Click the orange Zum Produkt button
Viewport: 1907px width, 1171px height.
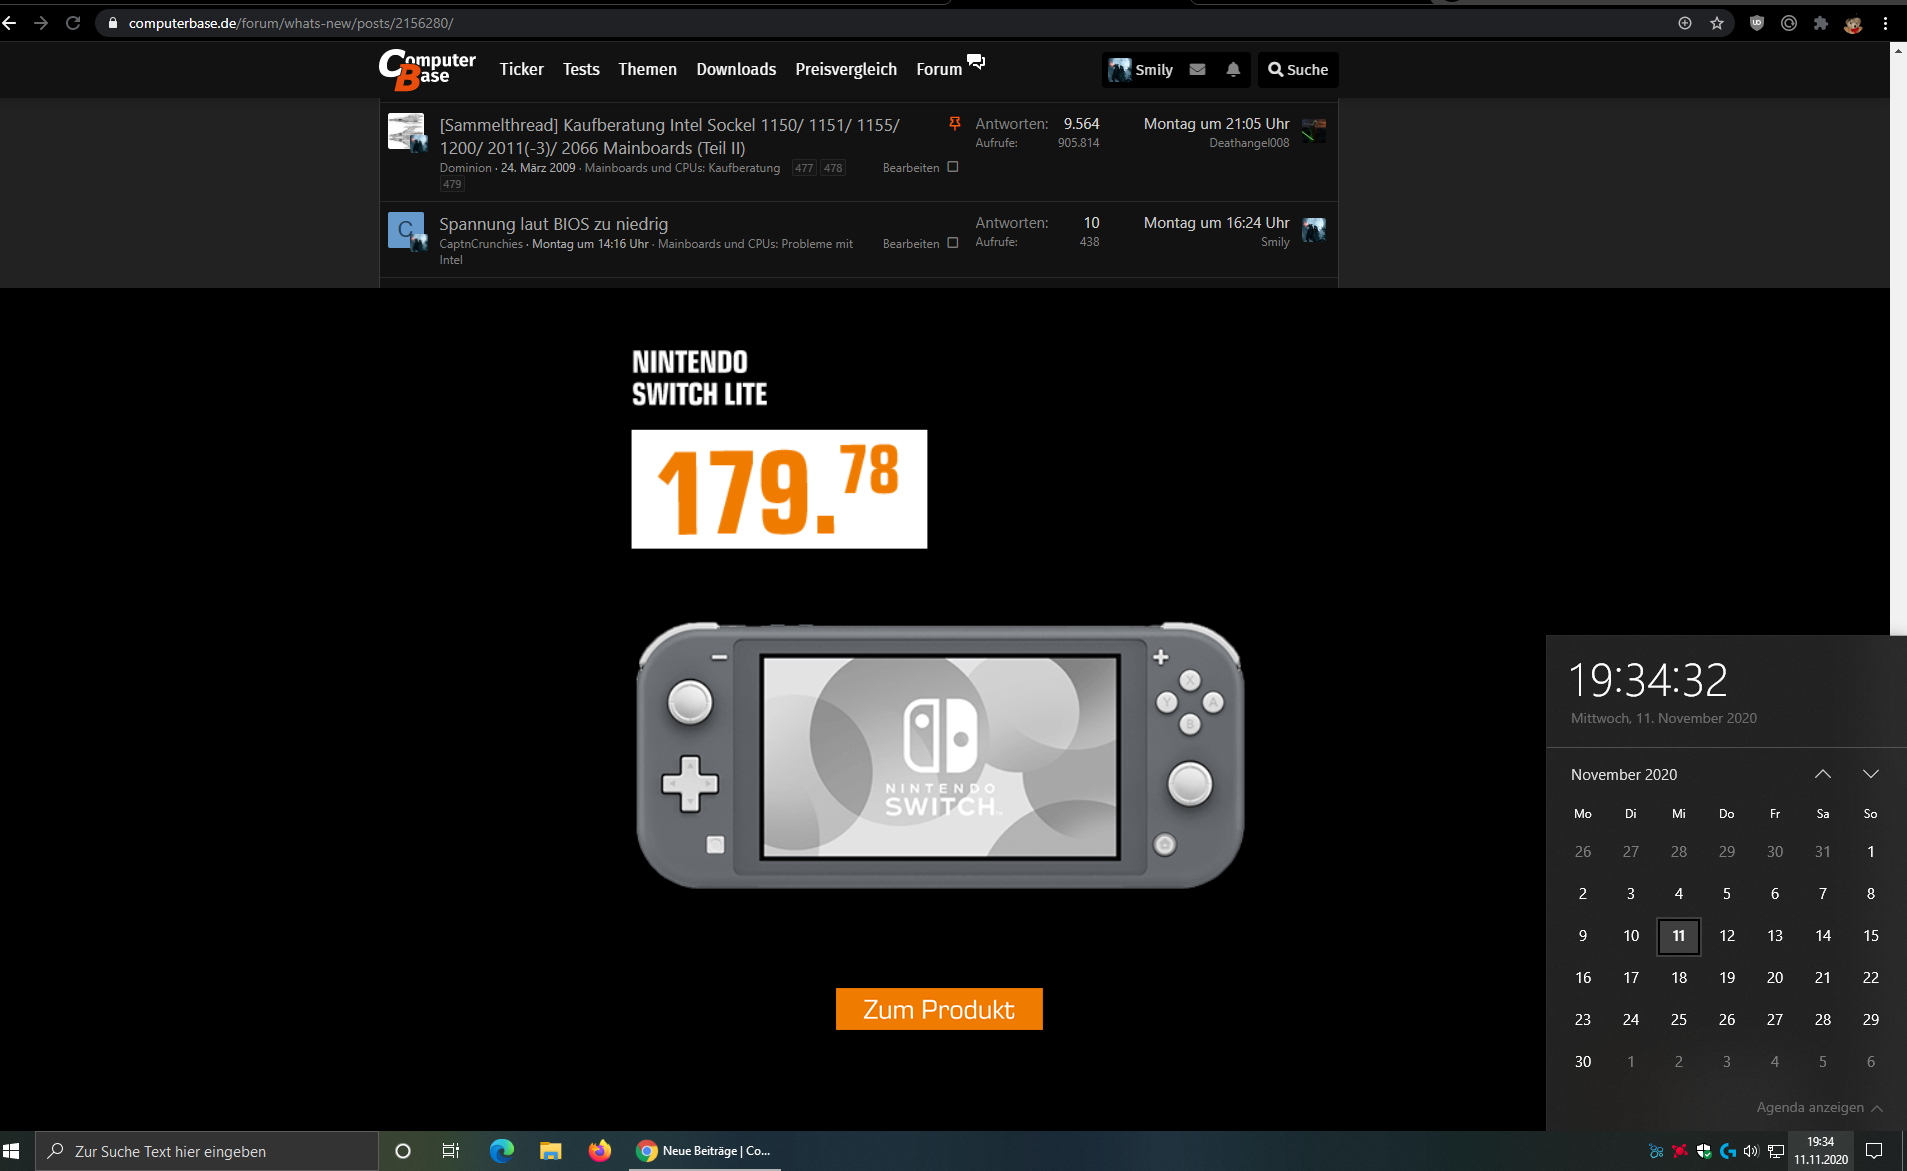coord(939,1009)
